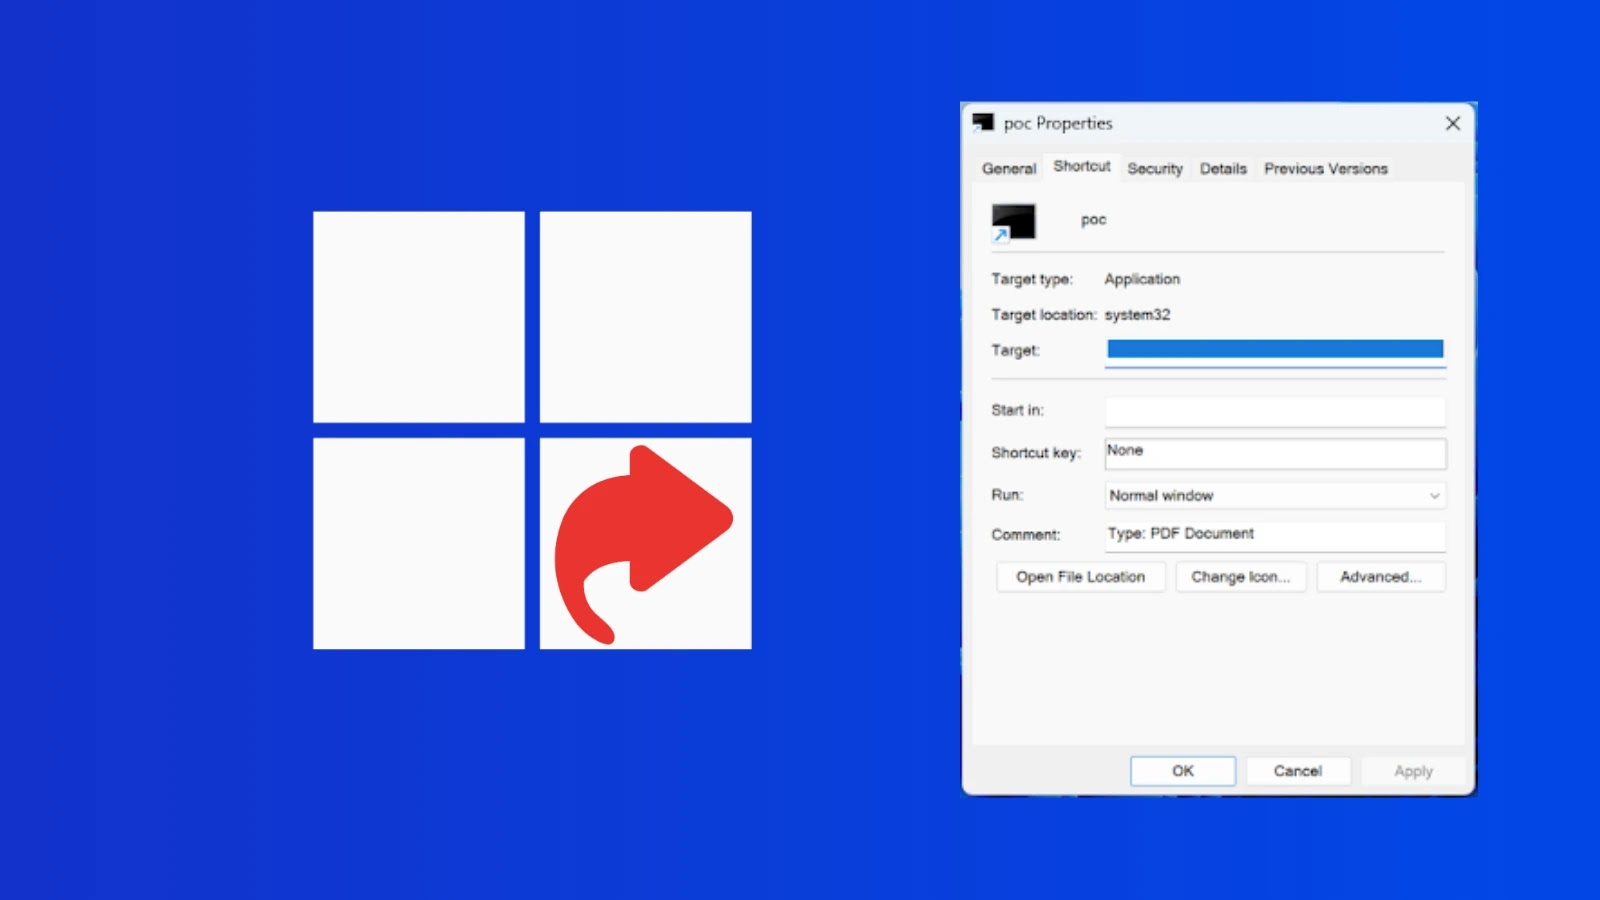Click the Shortcut key field showing None
The height and width of the screenshot is (900, 1600).
[x=1274, y=453]
